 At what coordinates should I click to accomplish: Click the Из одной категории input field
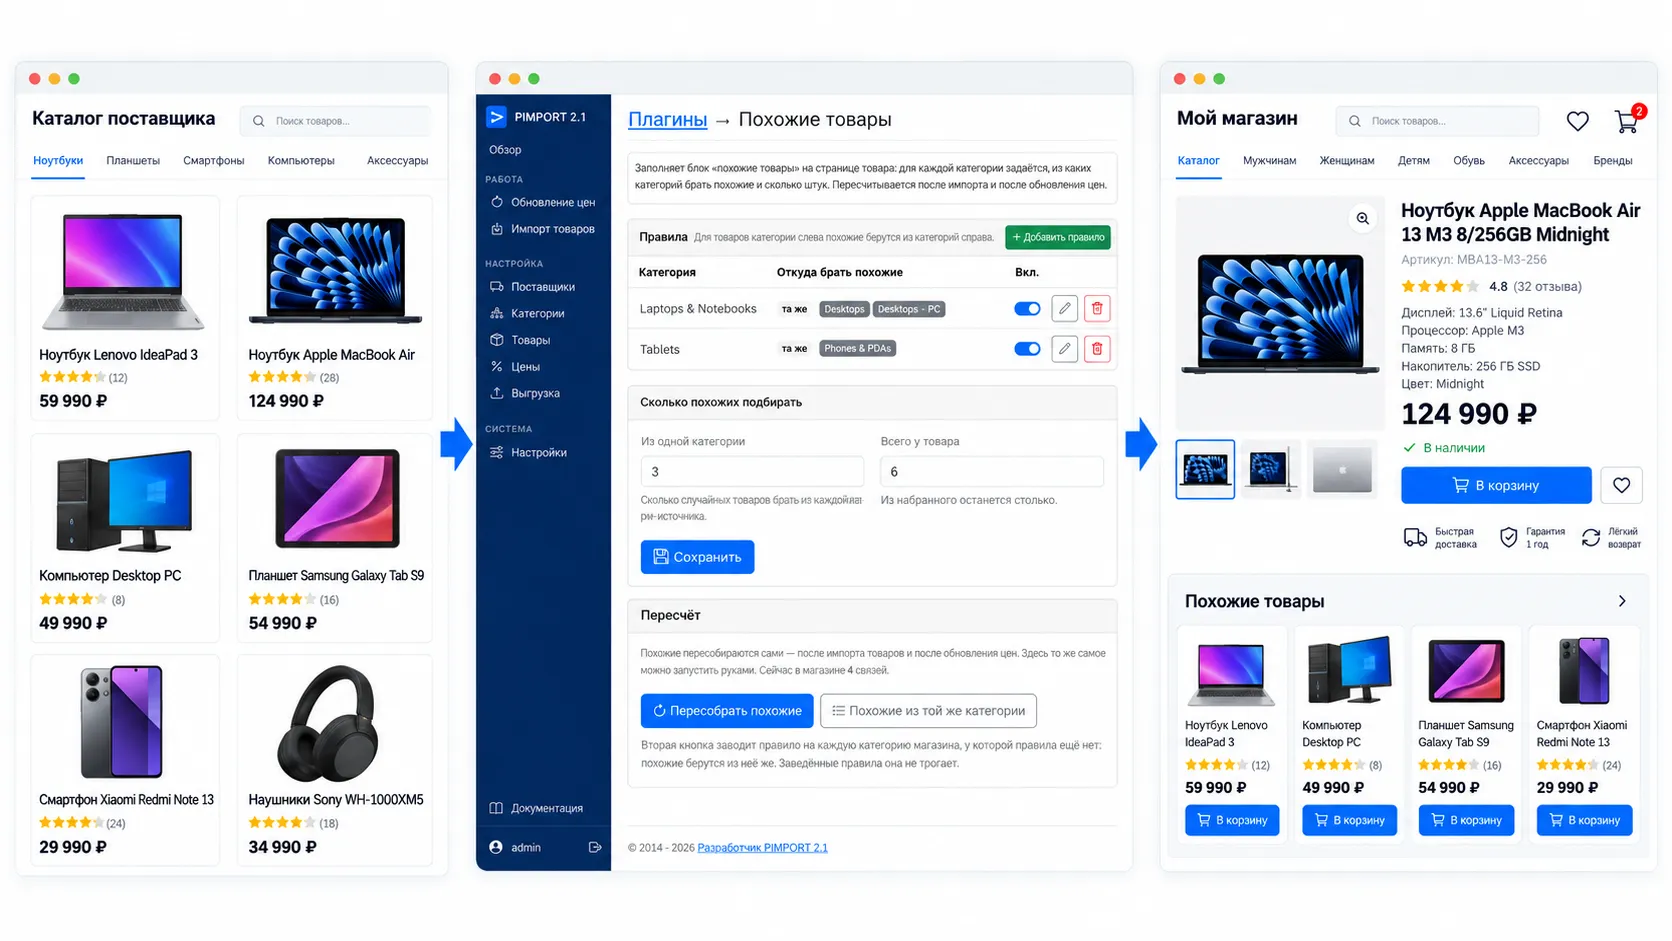tap(752, 472)
